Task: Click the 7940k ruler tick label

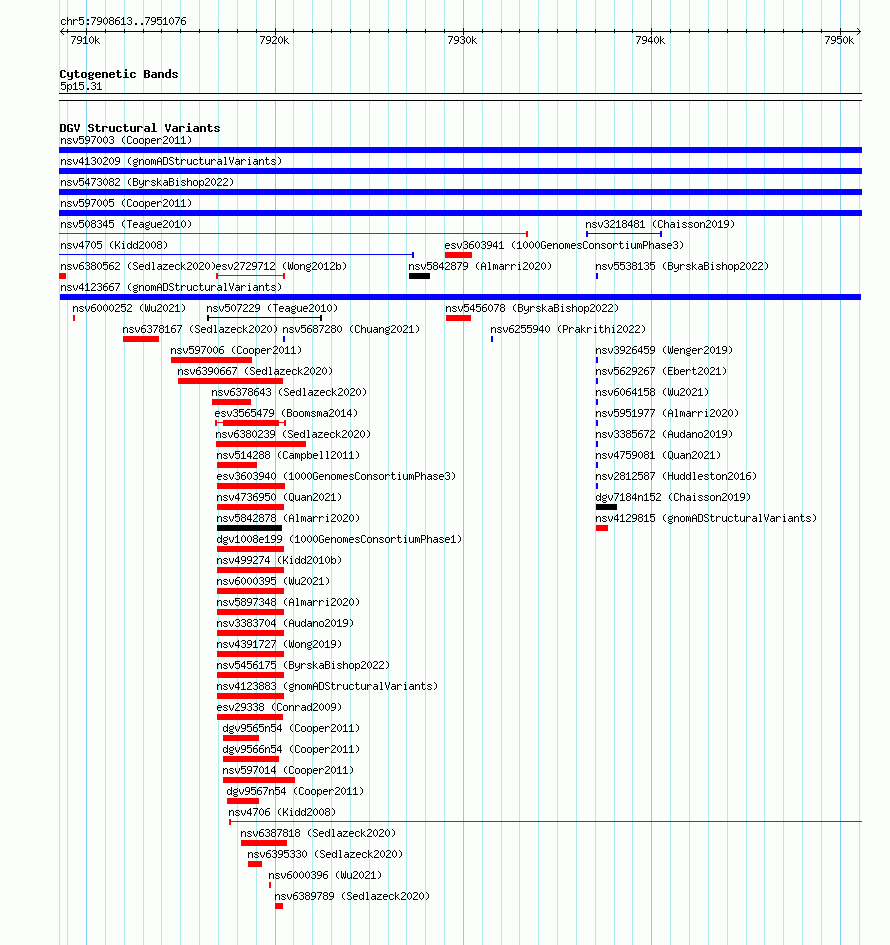Action: point(650,40)
